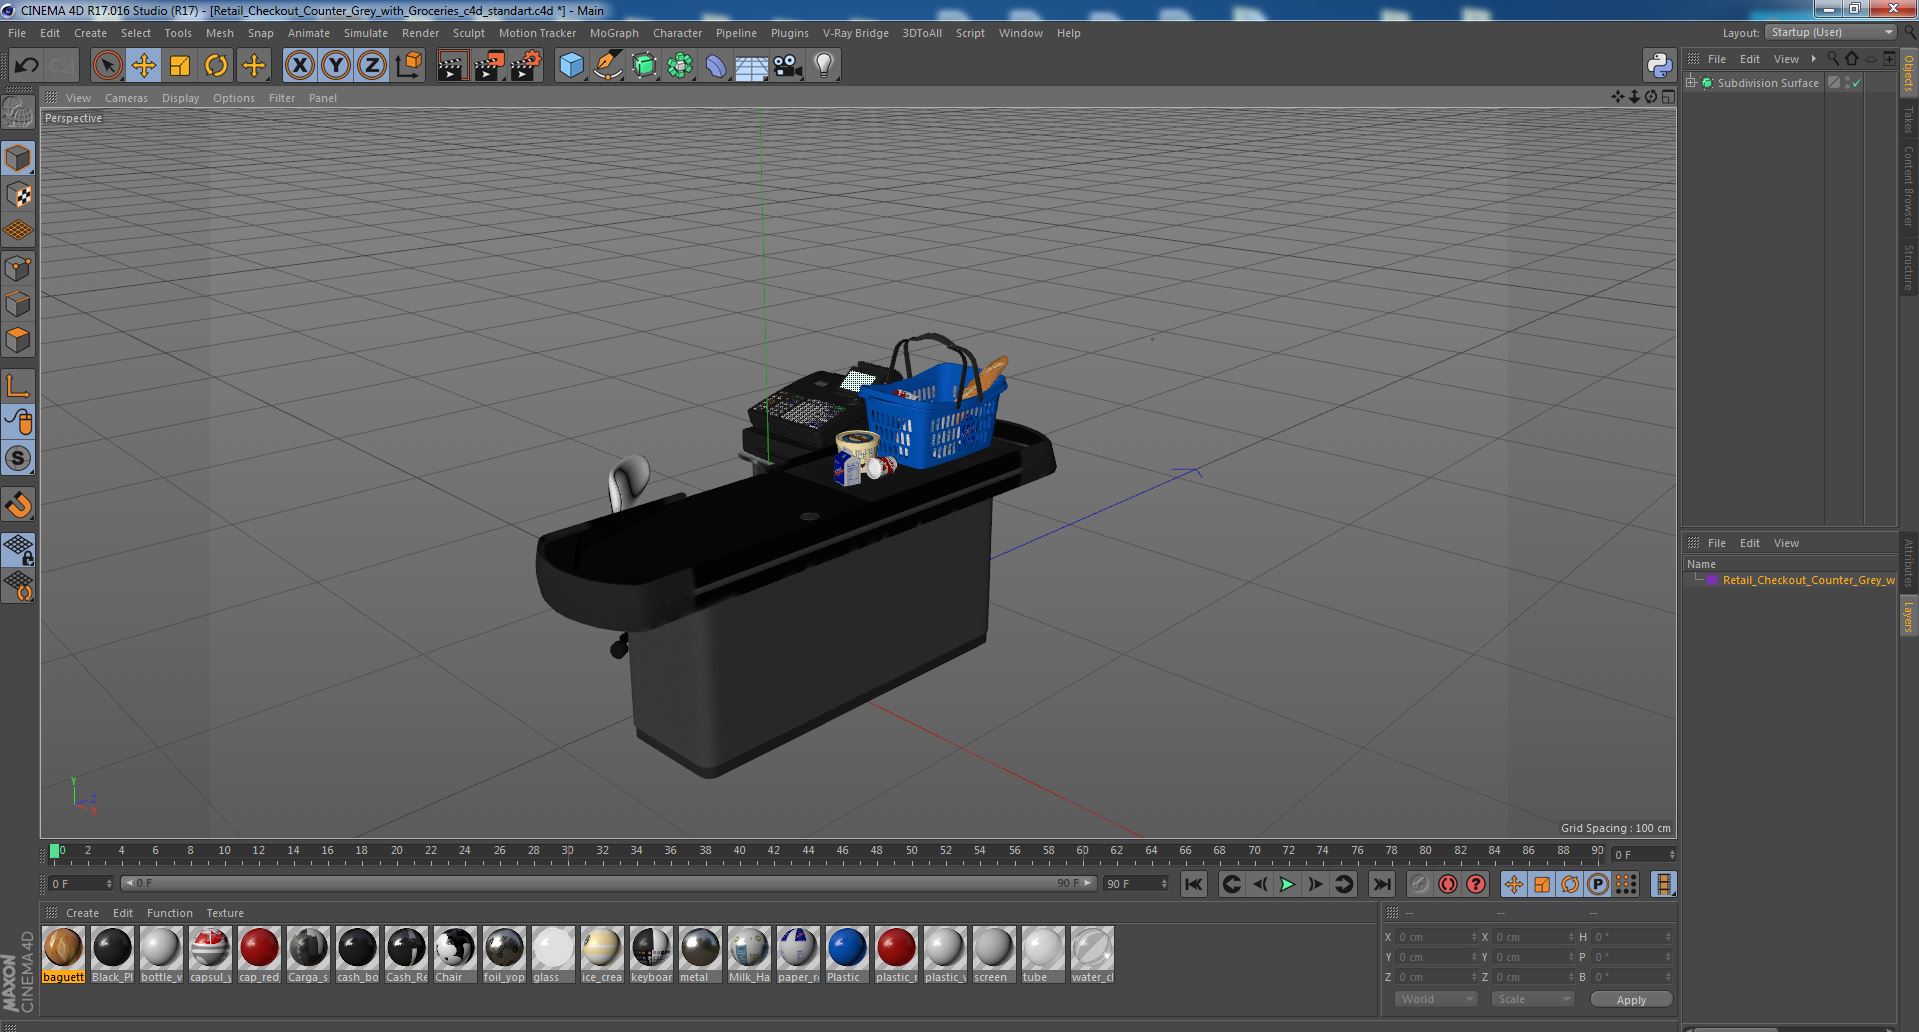Open the Layout dropdown
Screen dimensions: 1919x1032
click(x=1832, y=32)
